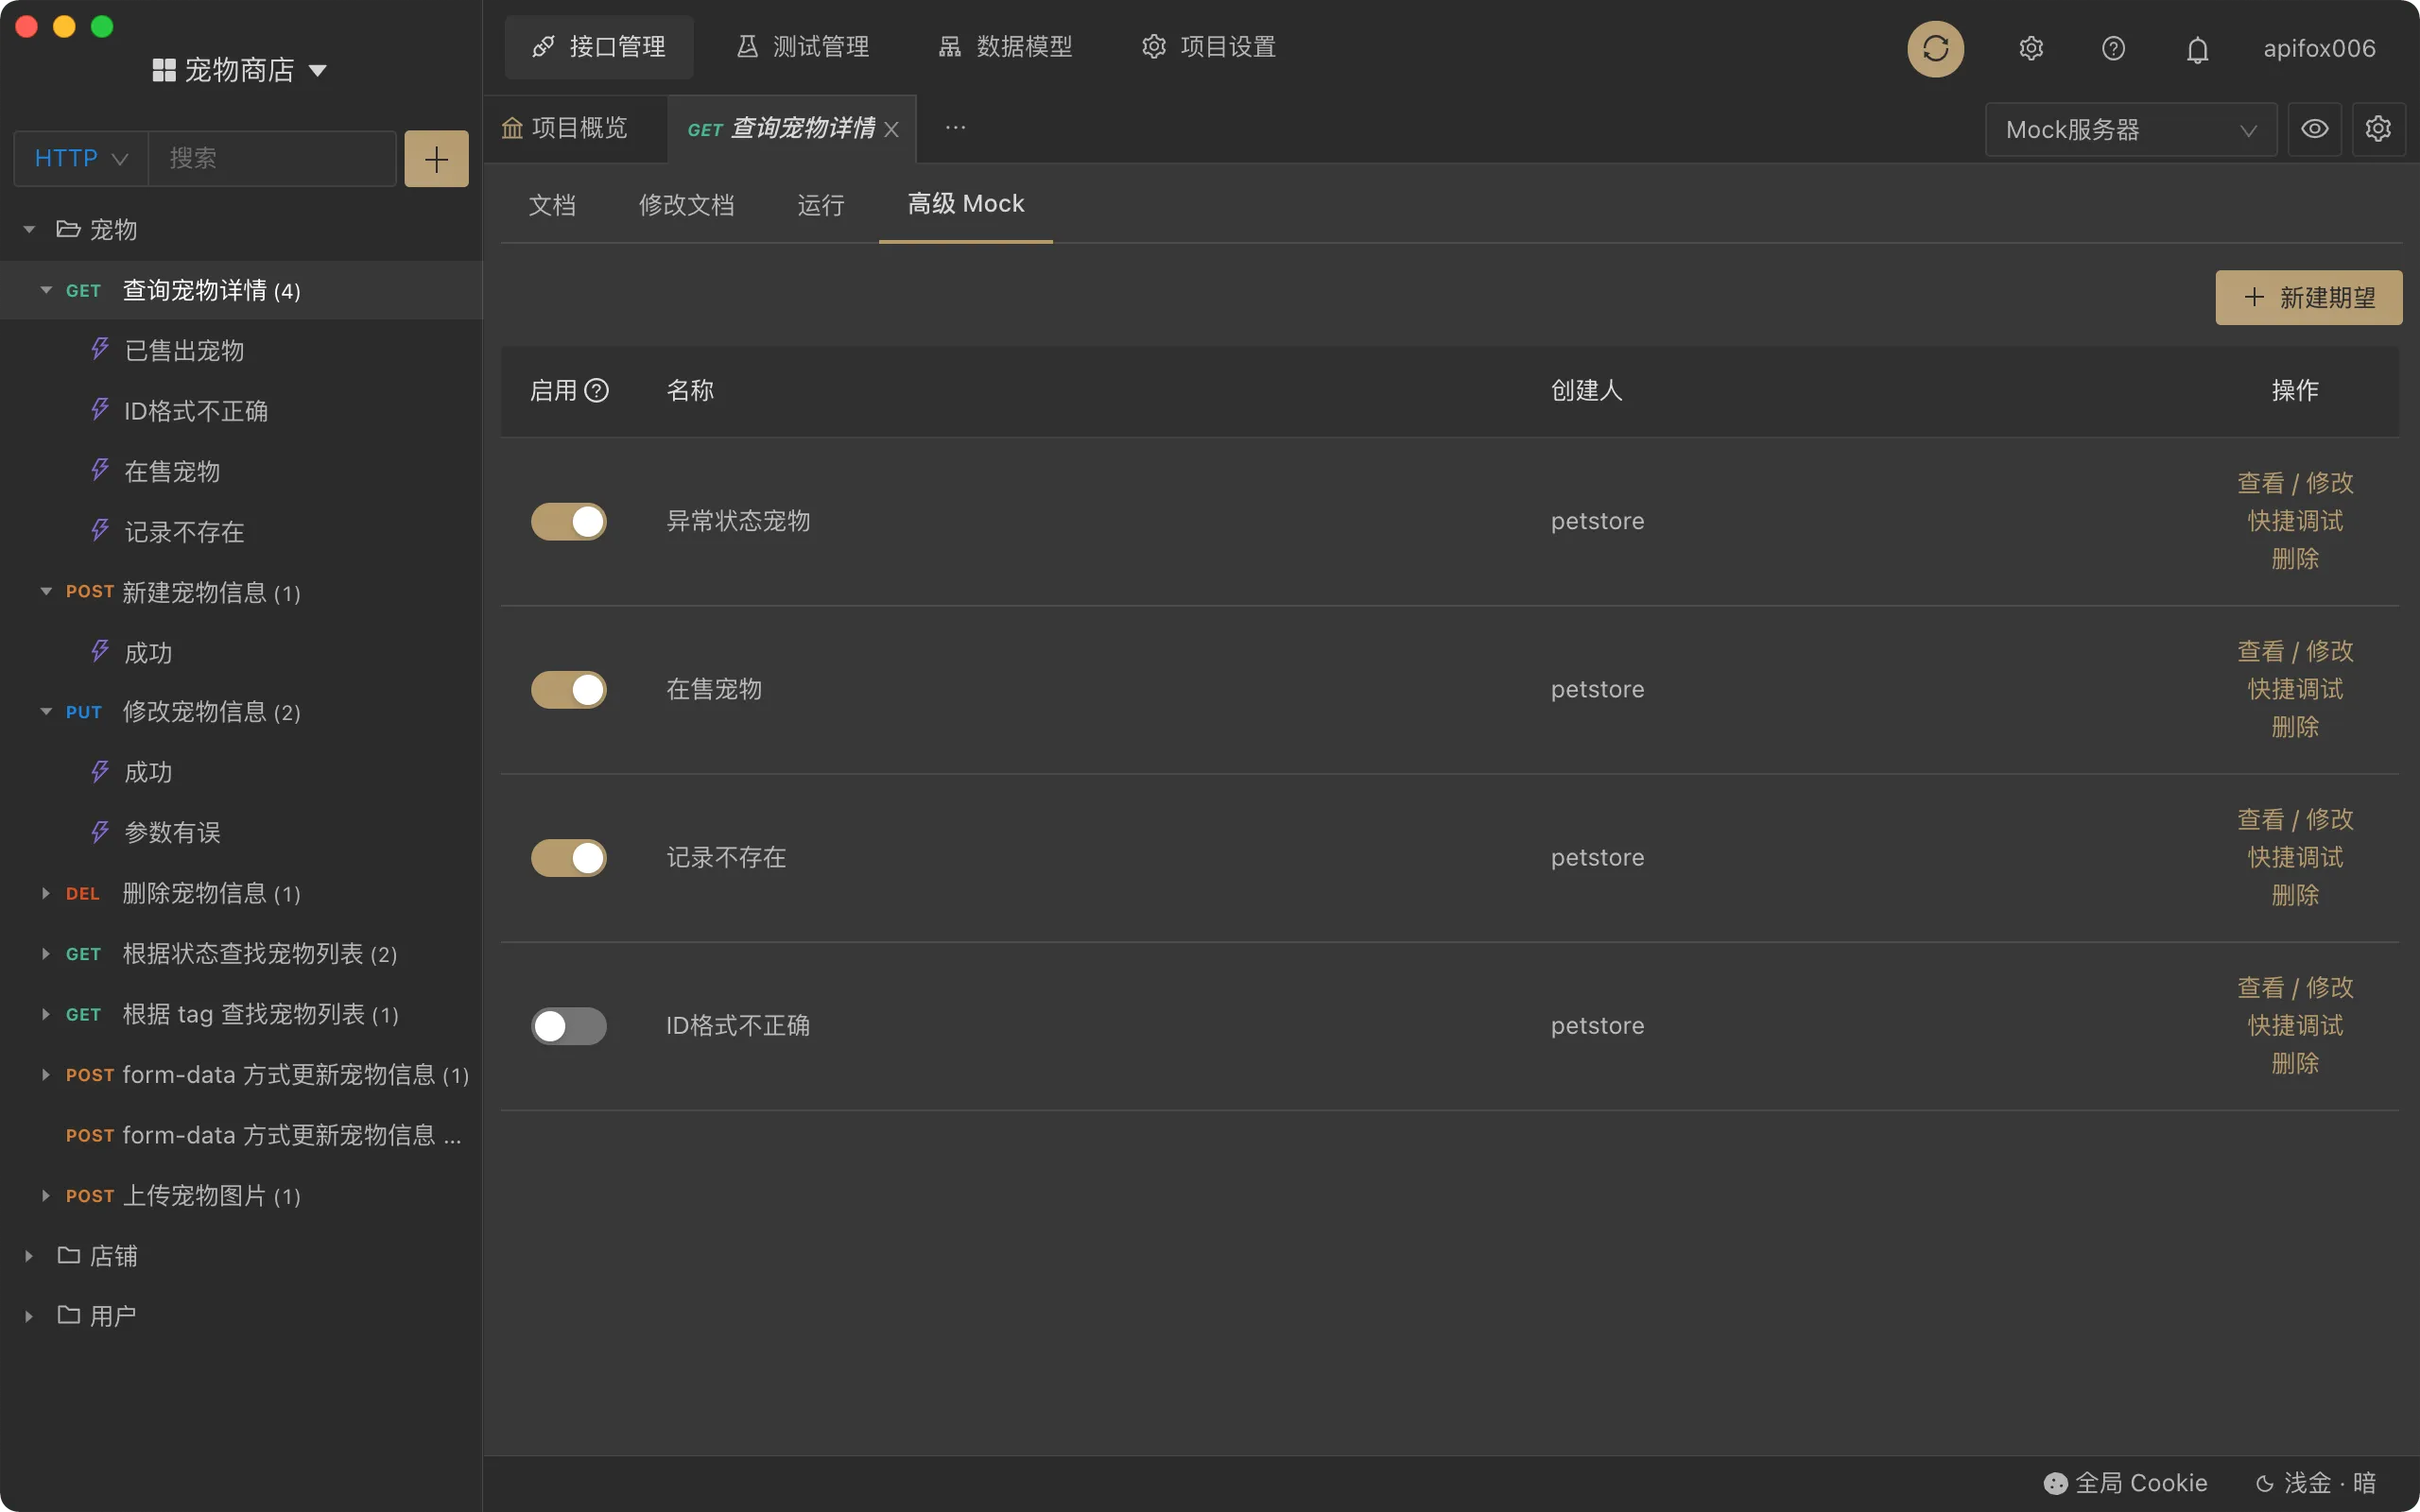Collapse the PUT 修改宠物信息 request
The width and height of the screenshot is (2420, 1512).
(45, 711)
